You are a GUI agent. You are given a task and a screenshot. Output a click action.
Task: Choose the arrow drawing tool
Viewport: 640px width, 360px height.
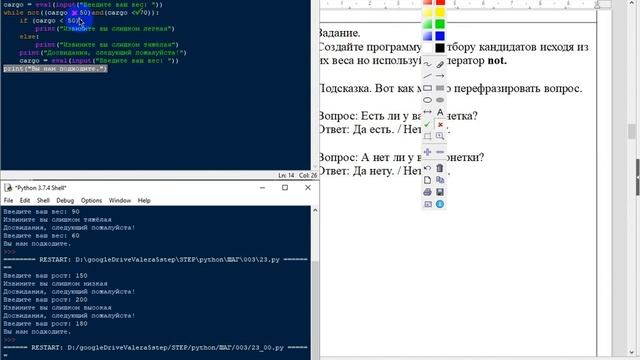point(440,76)
